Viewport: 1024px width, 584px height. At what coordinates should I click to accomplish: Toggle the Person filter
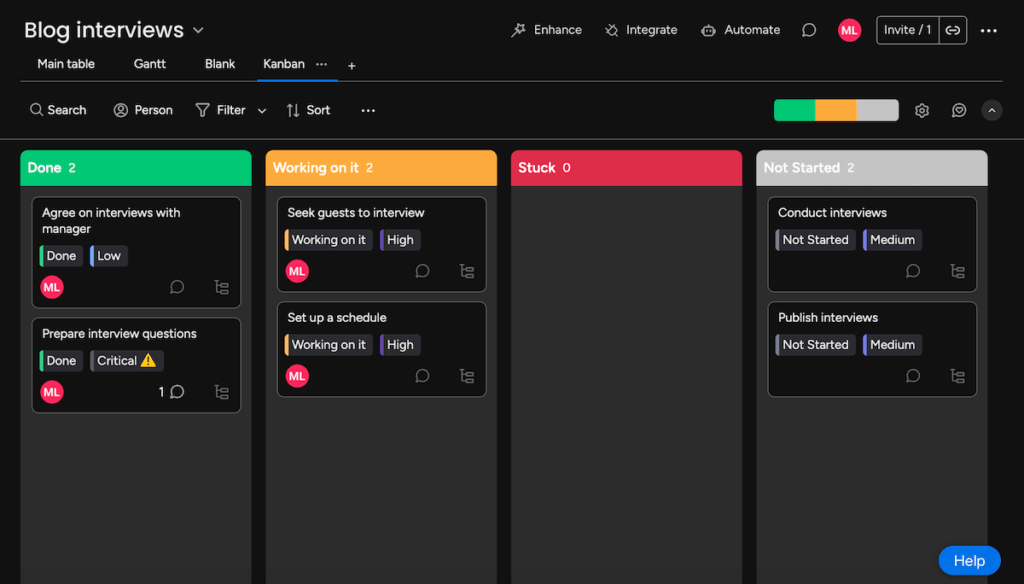click(x=143, y=110)
